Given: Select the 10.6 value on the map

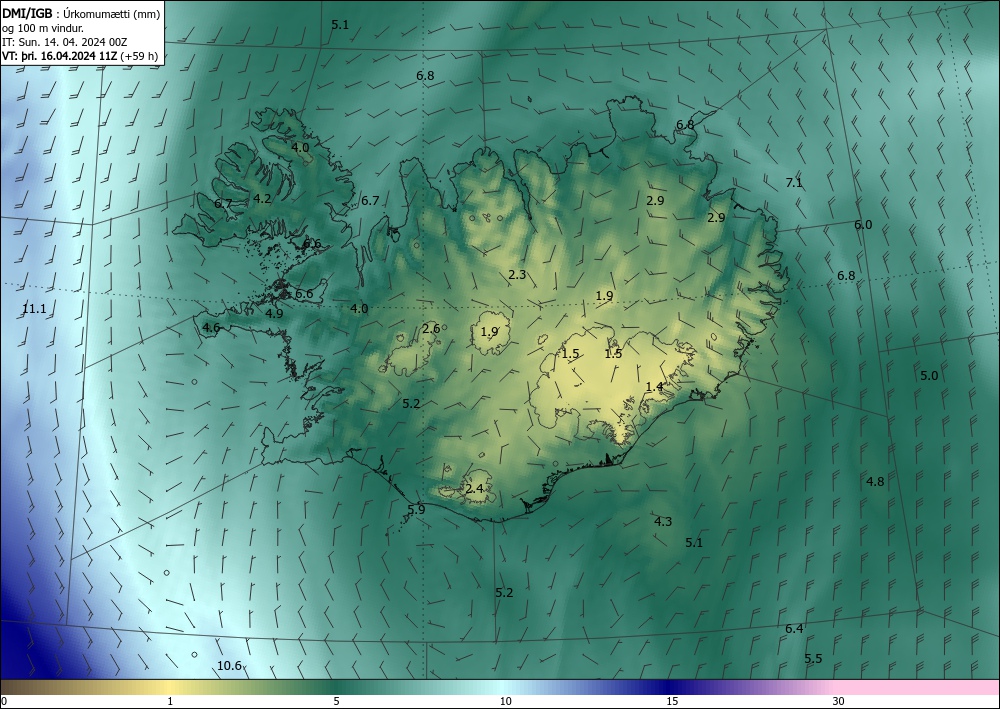Looking at the screenshot, I should click(229, 666).
